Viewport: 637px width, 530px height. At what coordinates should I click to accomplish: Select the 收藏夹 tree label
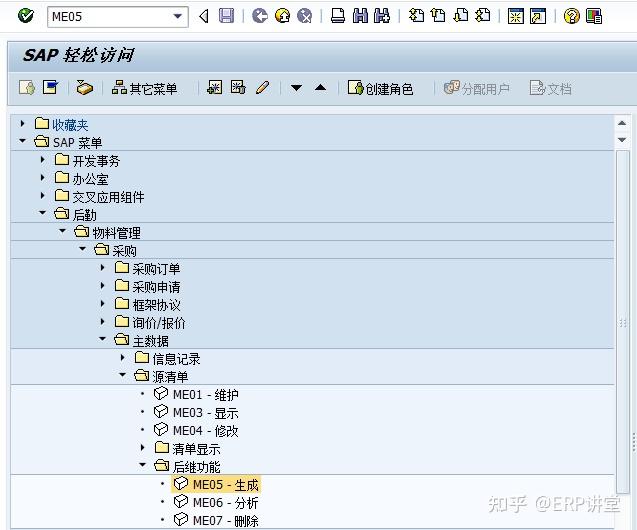[x=70, y=125]
